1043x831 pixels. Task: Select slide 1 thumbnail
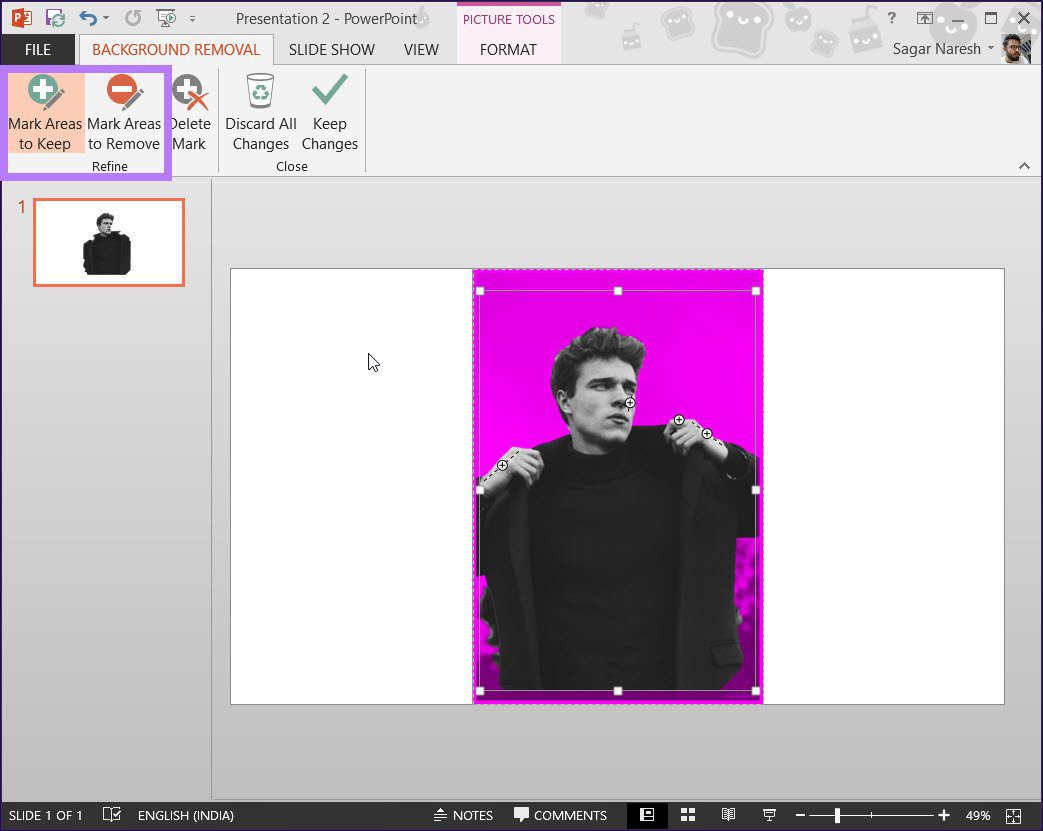click(x=109, y=242)
